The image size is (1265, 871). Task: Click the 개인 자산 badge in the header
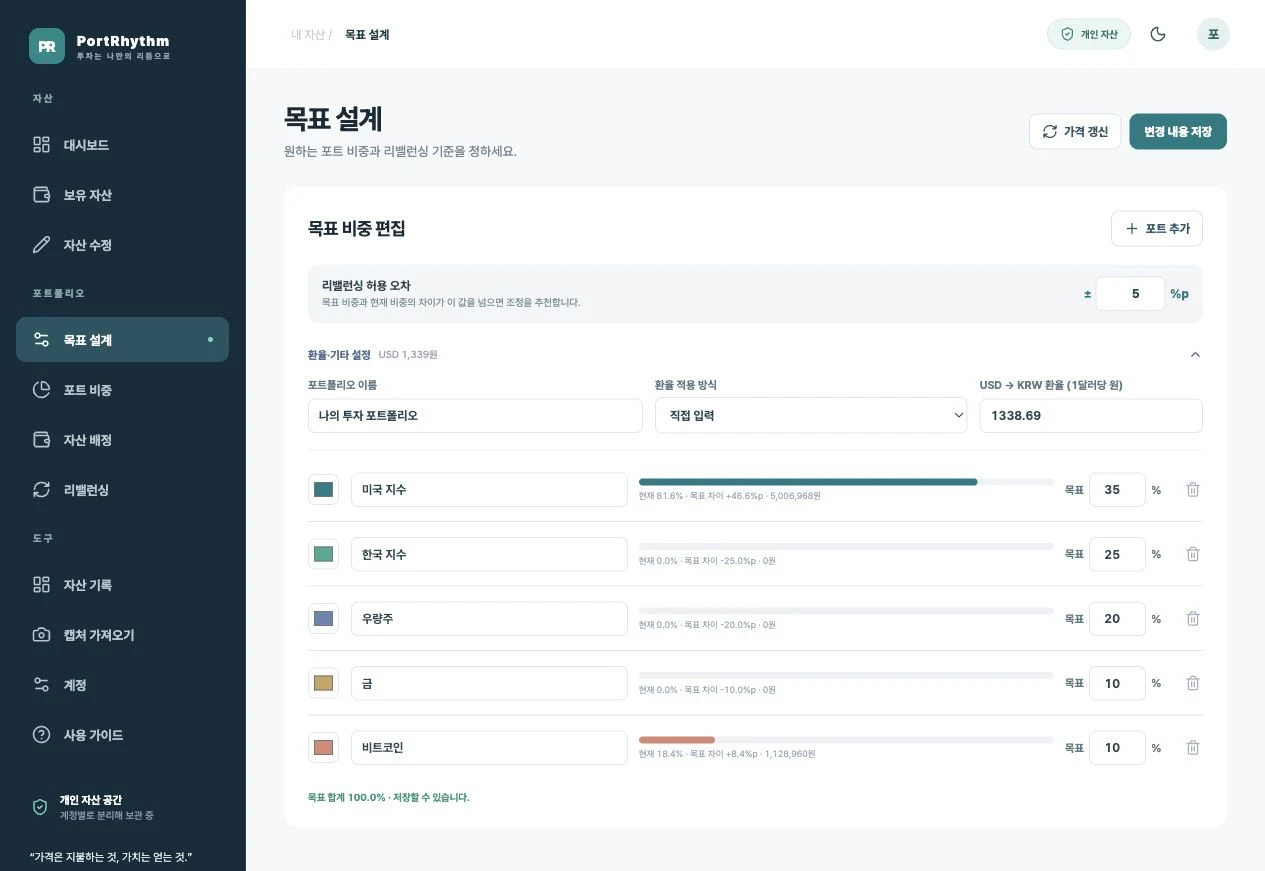[1089, 34]
